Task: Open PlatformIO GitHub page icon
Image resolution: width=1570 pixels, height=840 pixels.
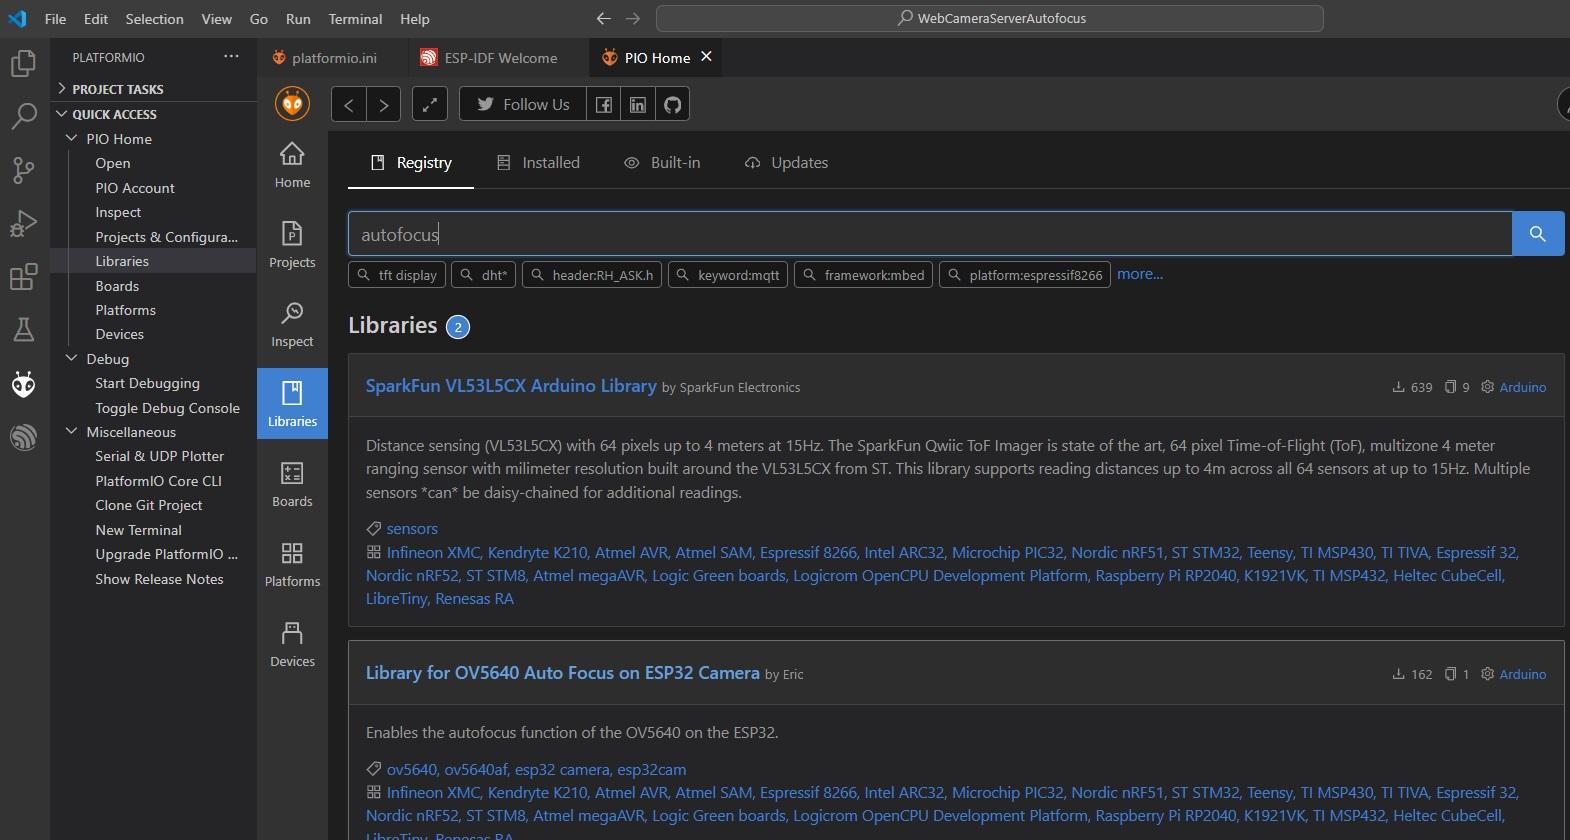Action: [673, 104]
